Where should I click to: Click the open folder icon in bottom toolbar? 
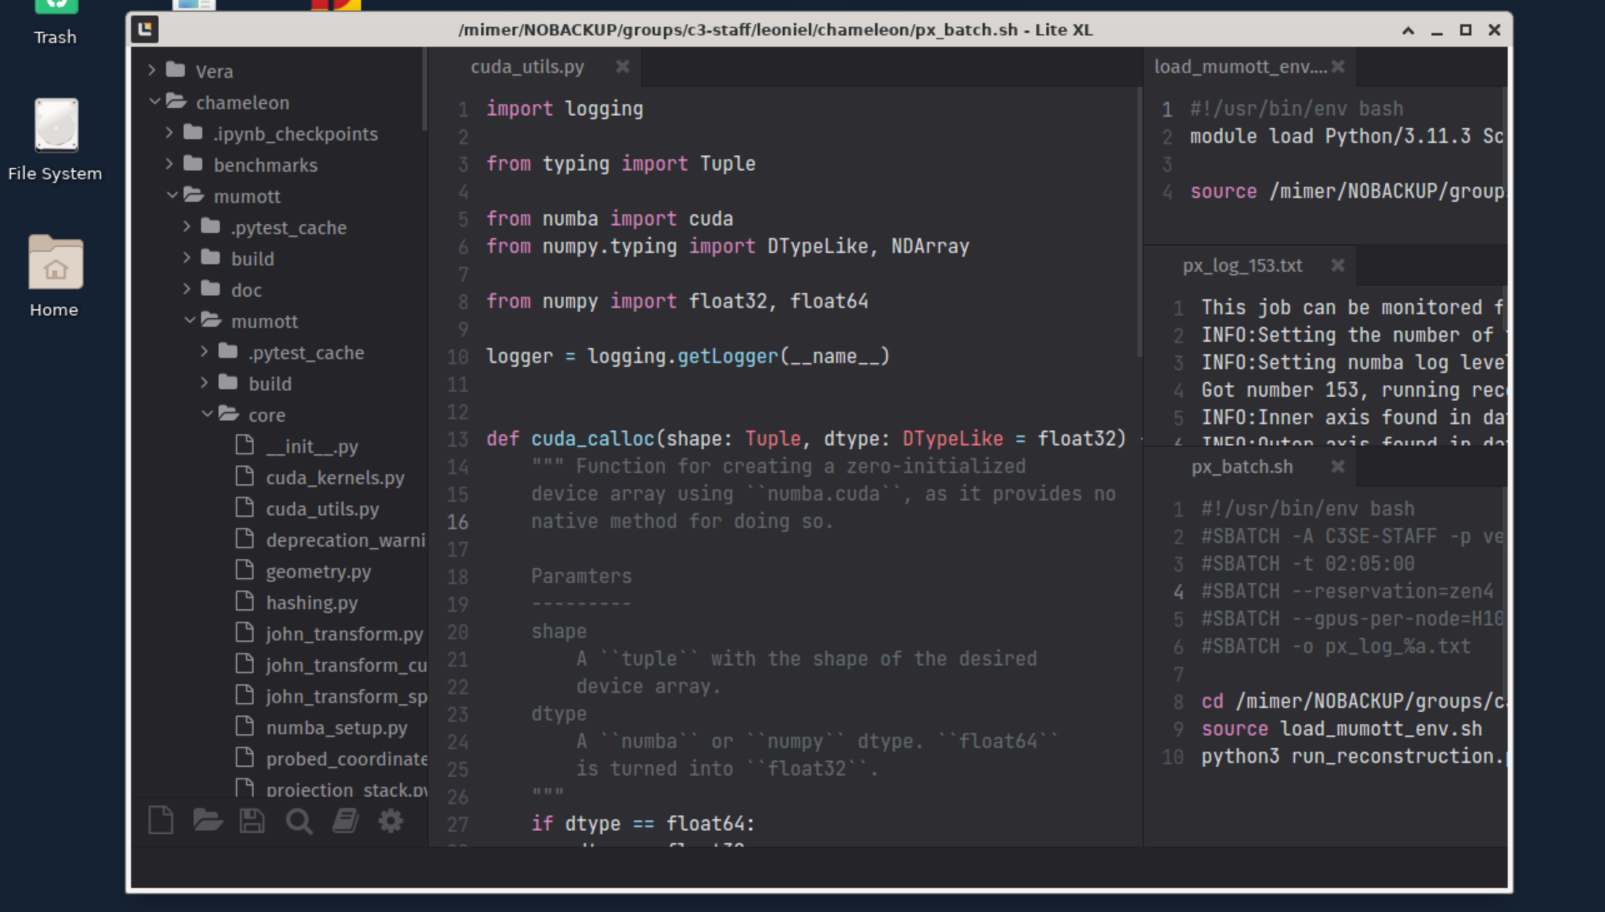coord(207,821)
